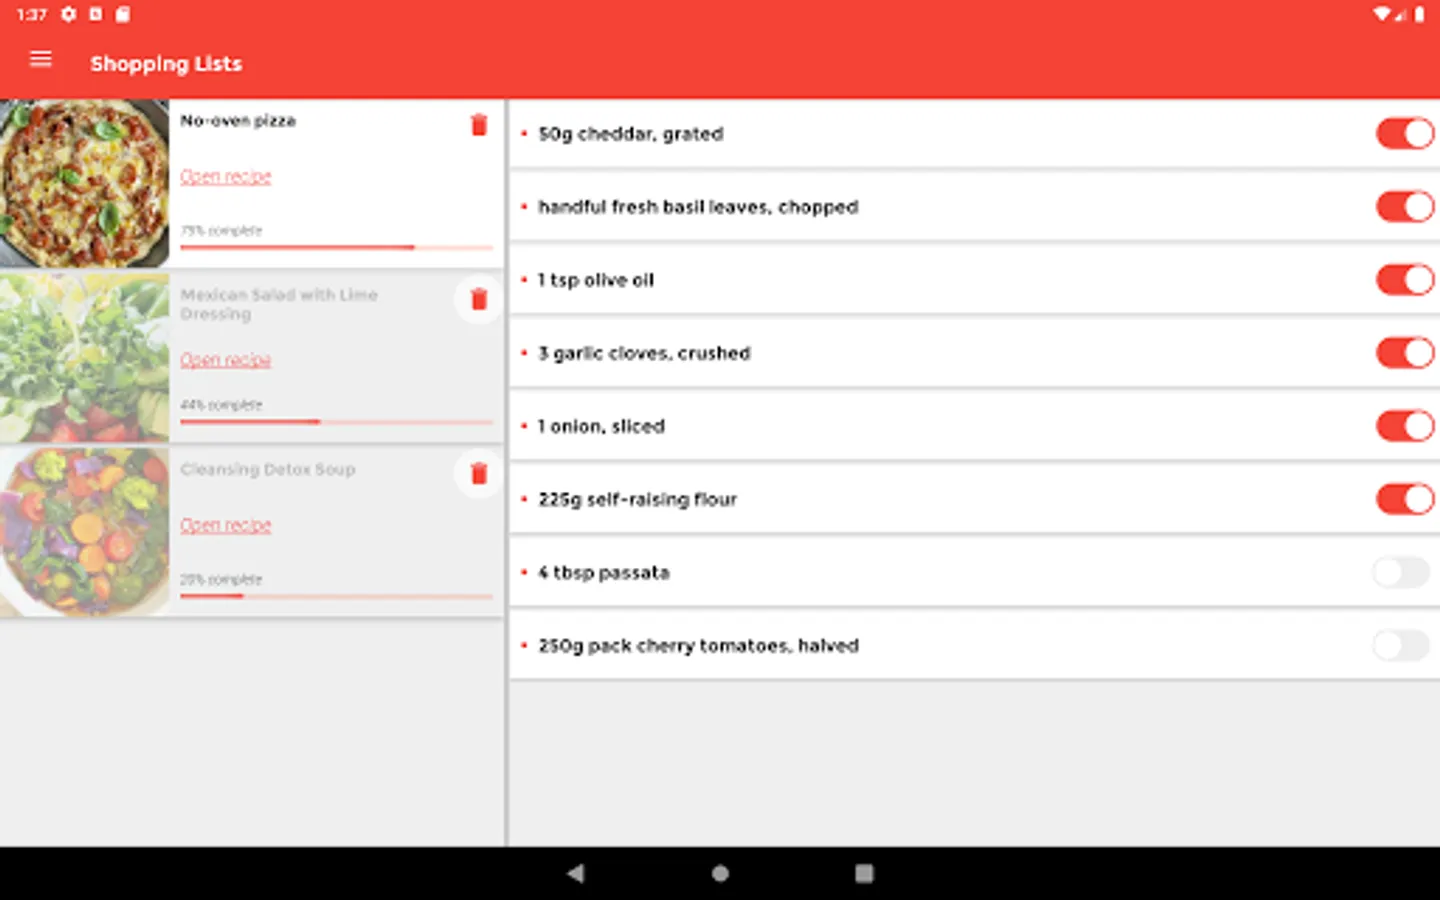Click the 225g self-raising flour text
This screenshot has width=1440, height=900.
click(x=637, y=499)
